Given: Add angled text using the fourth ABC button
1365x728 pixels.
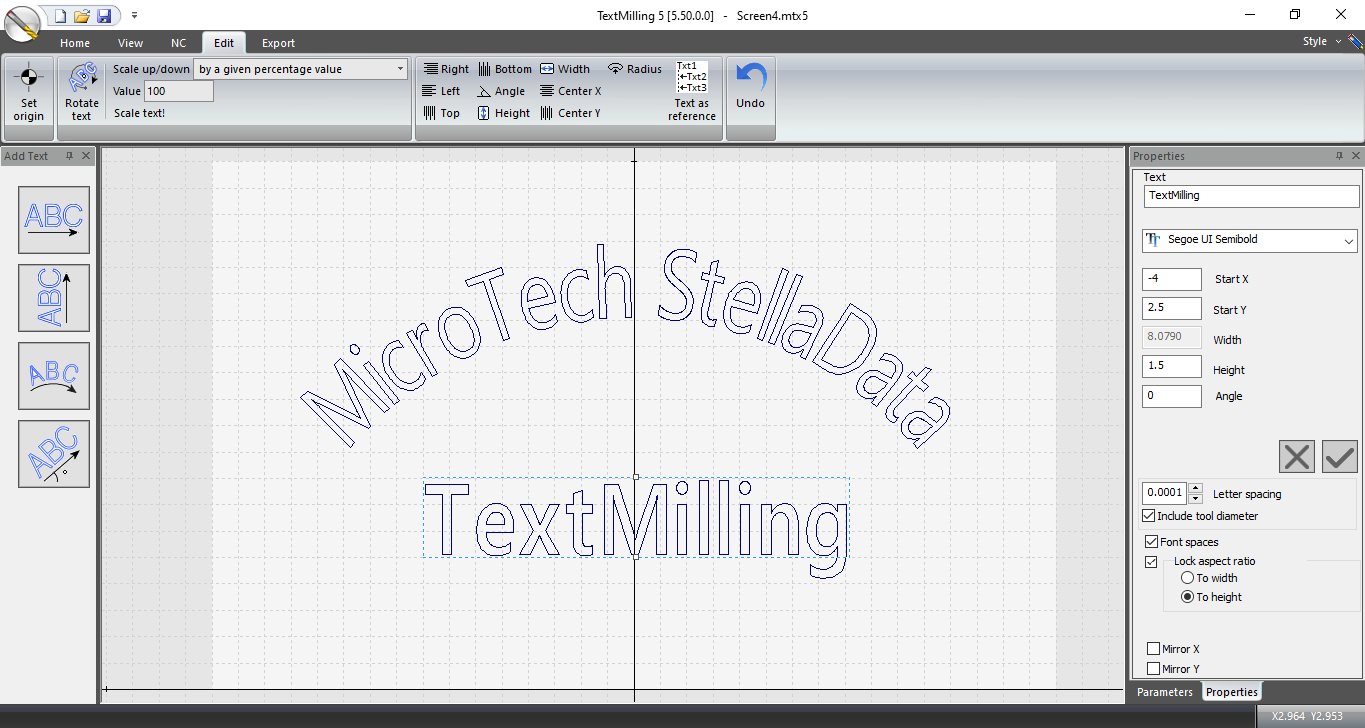Looking at the screenshot, I should [54, 454].
